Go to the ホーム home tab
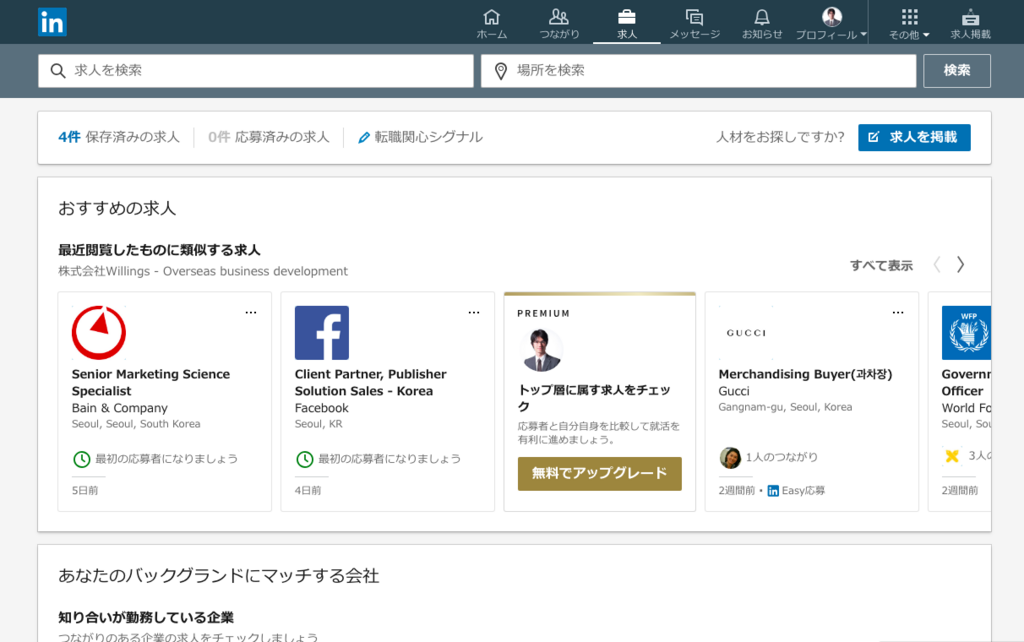This screenshot has width=1024, height=642. tap(492, 24)
